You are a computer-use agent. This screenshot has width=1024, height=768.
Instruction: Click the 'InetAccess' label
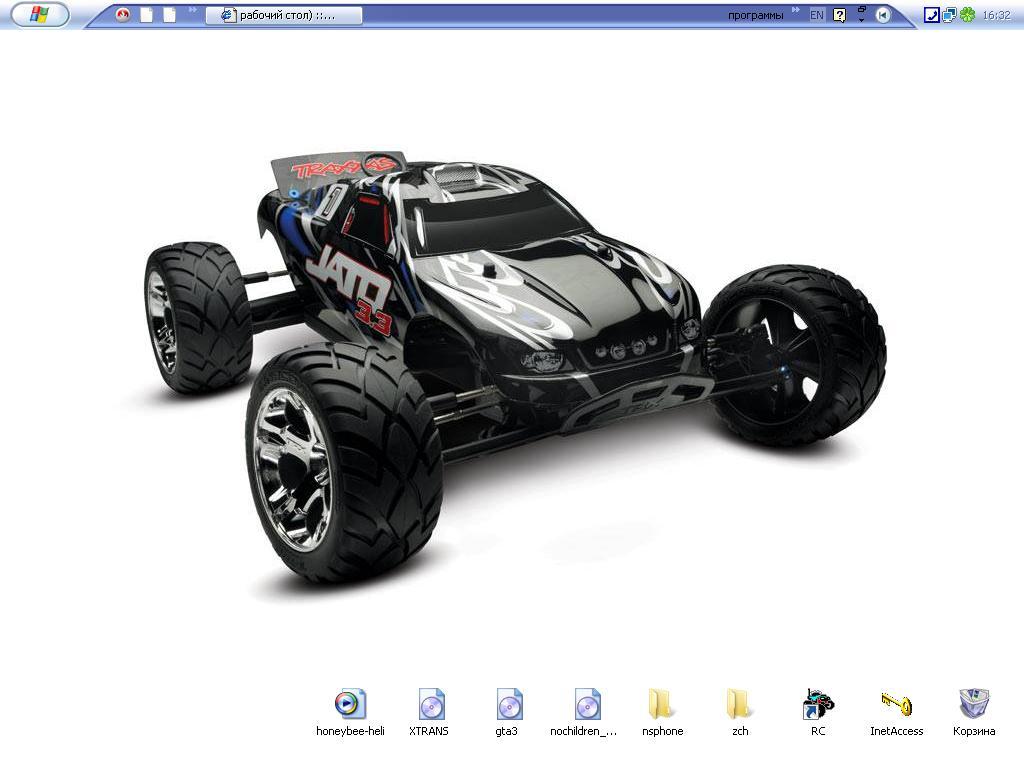pos(896,731)
